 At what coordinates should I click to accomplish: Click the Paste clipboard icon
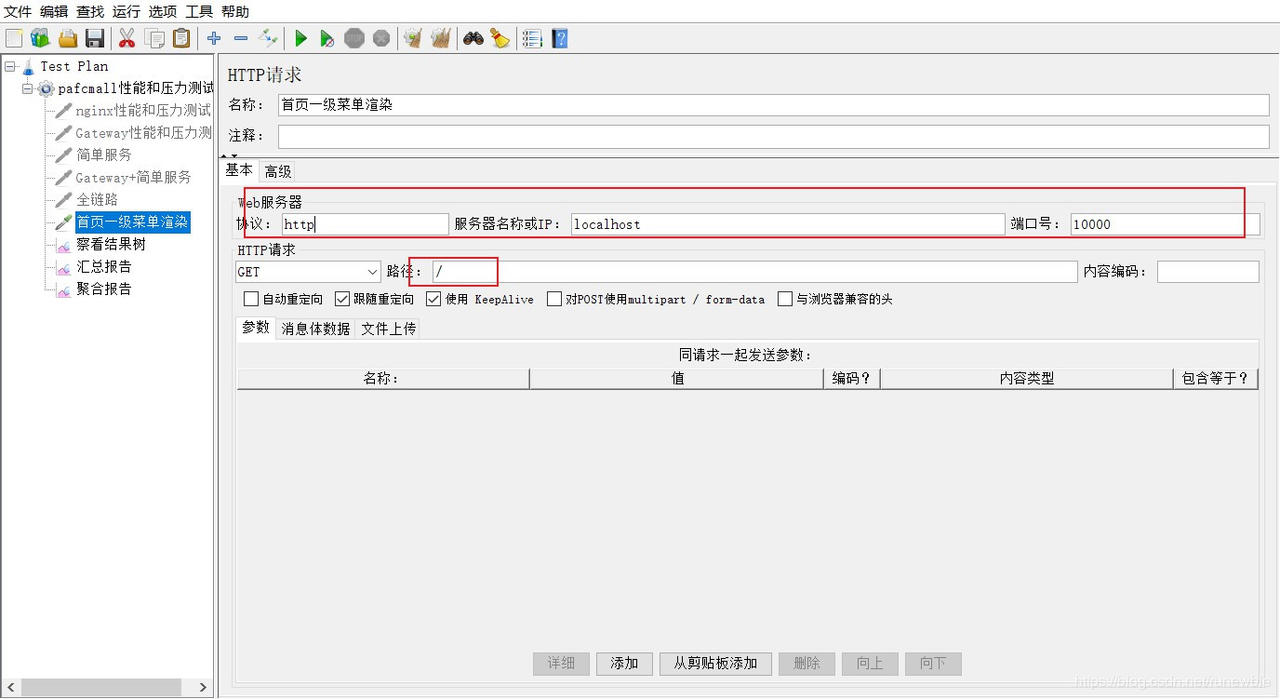pos(182,38)
